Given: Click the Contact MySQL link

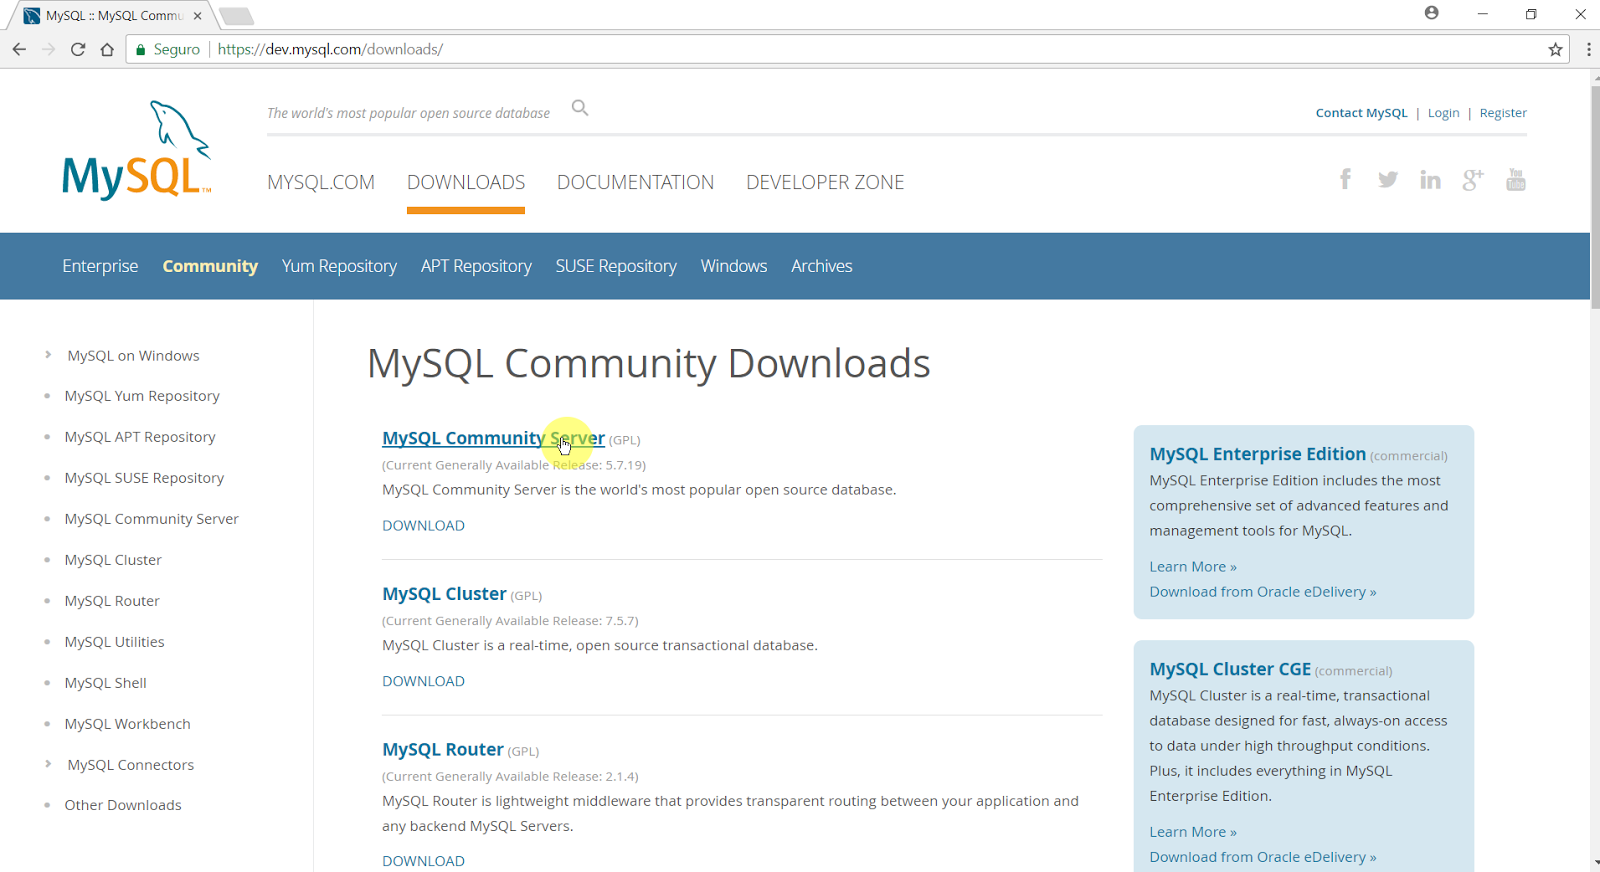Looking at the screenshot, I should pyautogui.click(x=1361, y=113).
